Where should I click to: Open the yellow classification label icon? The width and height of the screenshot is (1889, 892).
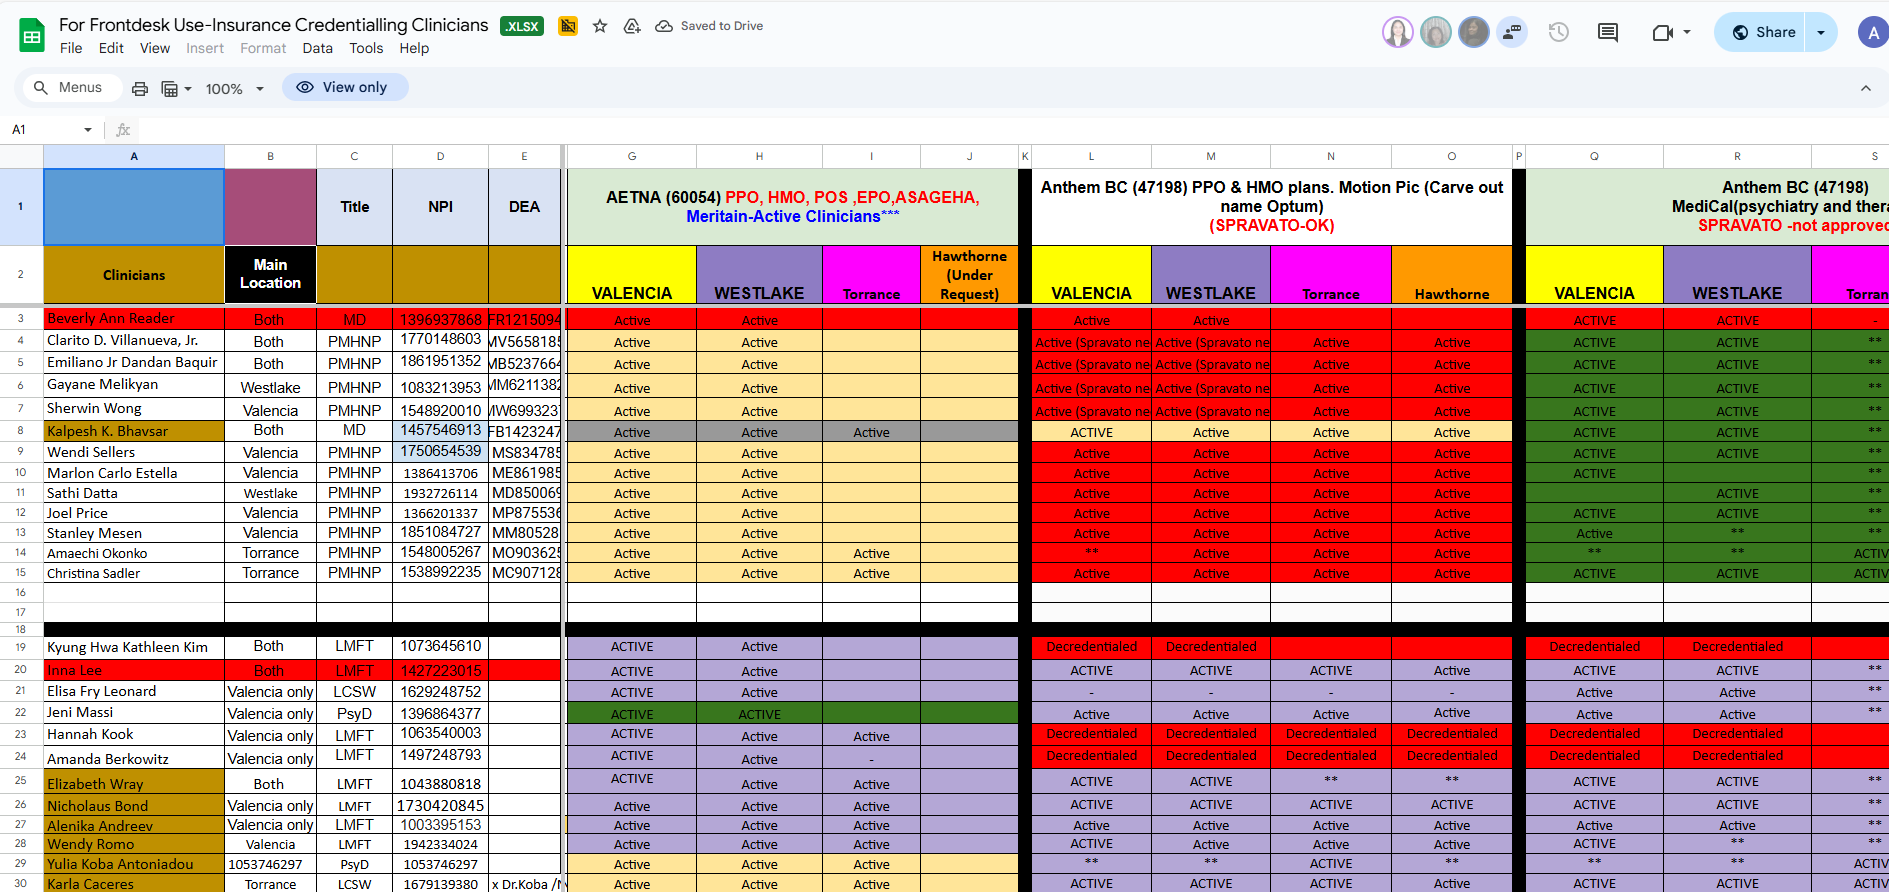tap(568, 26)
